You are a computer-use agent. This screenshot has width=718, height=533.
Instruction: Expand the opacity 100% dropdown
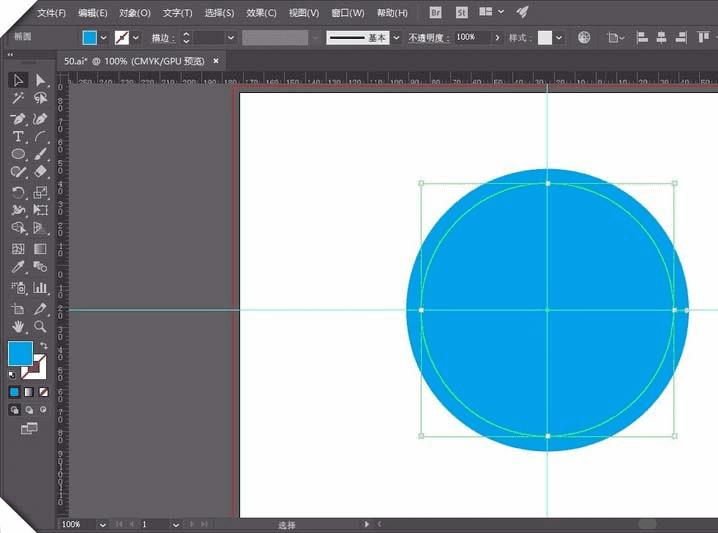coord(496,37)
